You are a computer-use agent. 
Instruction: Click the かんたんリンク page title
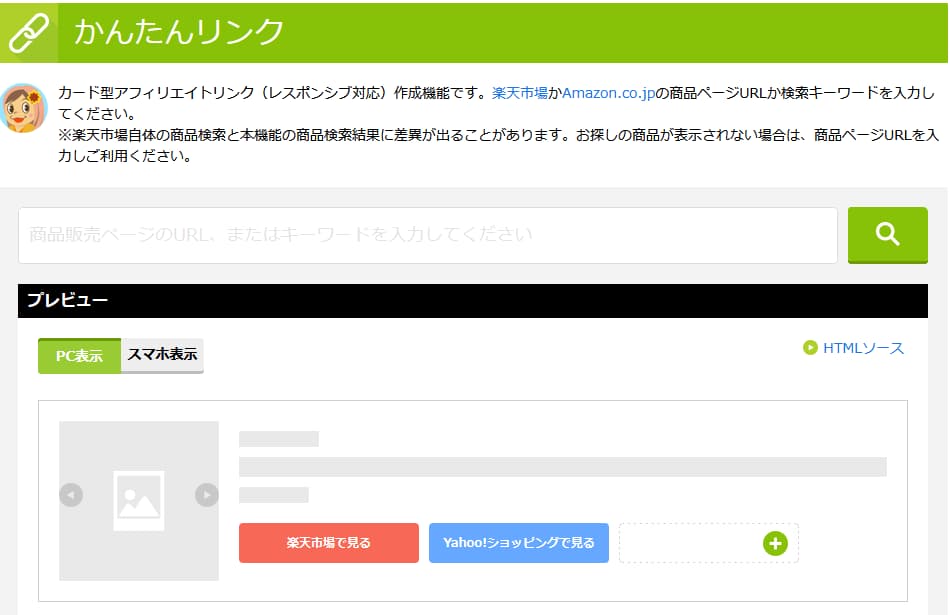point(179,32)
